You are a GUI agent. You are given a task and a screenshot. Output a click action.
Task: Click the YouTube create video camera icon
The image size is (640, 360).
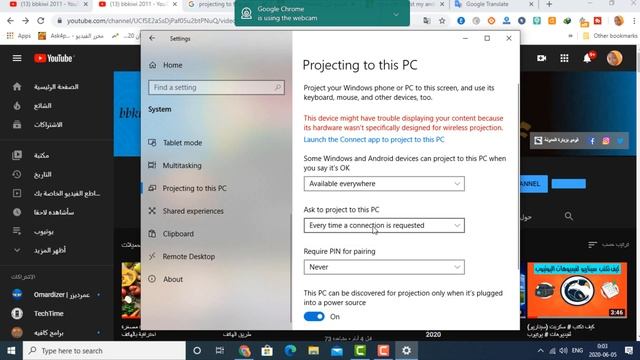[x=542, y=58]
